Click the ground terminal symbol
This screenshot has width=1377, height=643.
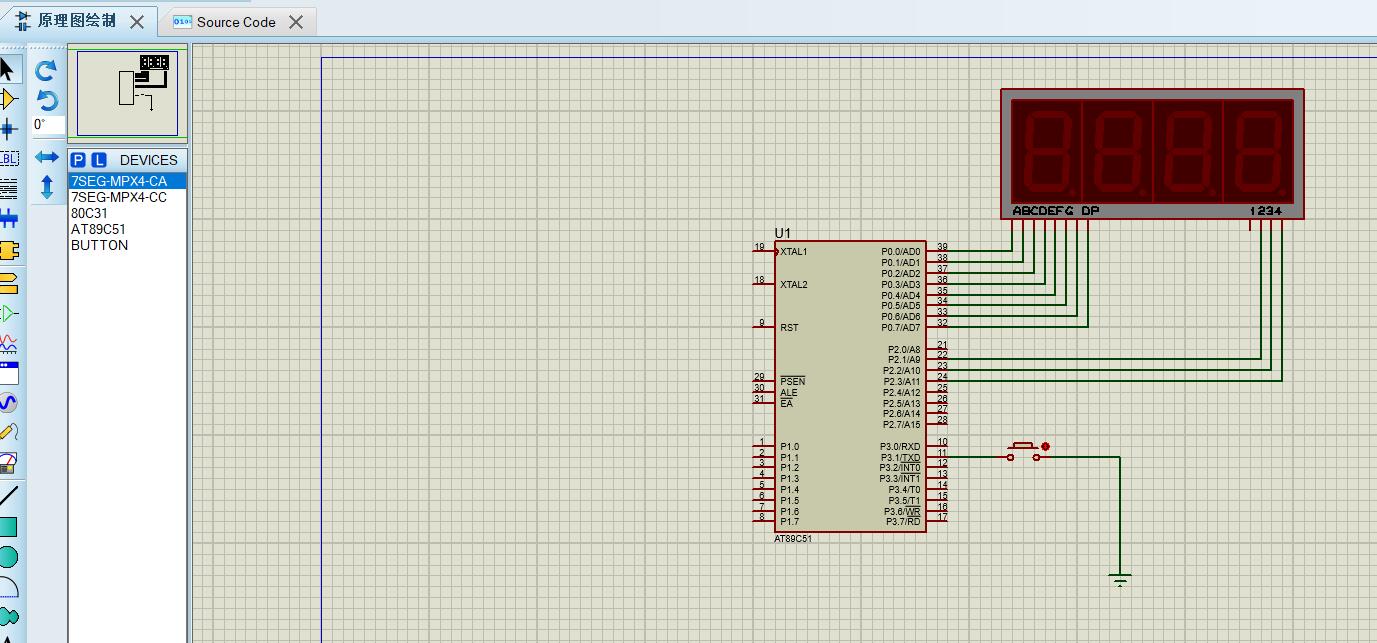1120,580
